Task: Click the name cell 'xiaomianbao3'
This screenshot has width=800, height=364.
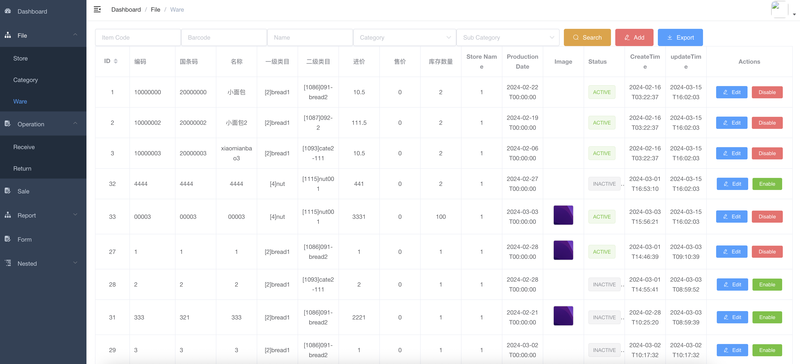Action: pyautogui.click(x=236, y=154)
